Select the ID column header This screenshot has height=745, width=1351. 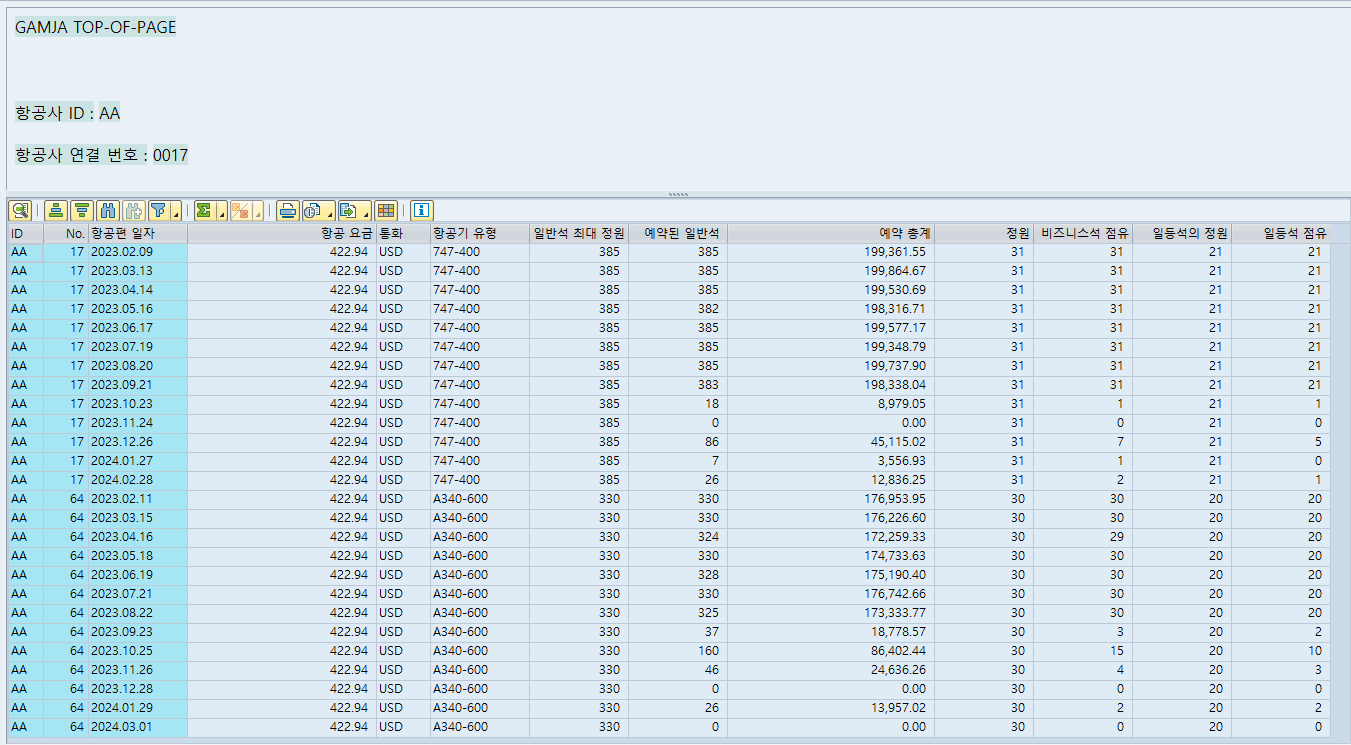25,233
